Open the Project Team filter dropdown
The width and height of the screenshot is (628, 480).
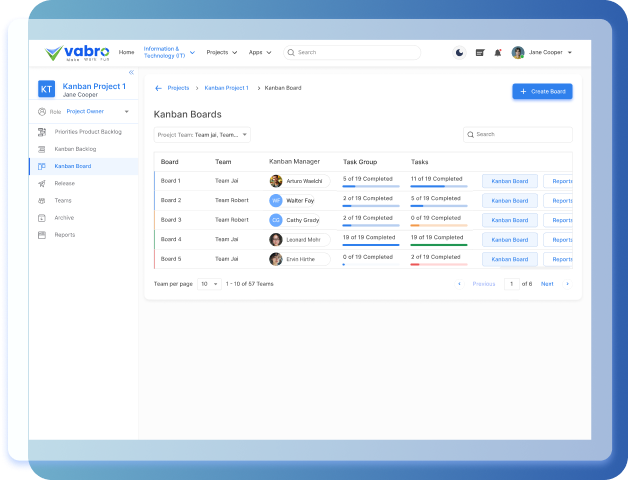pos(202,134)
